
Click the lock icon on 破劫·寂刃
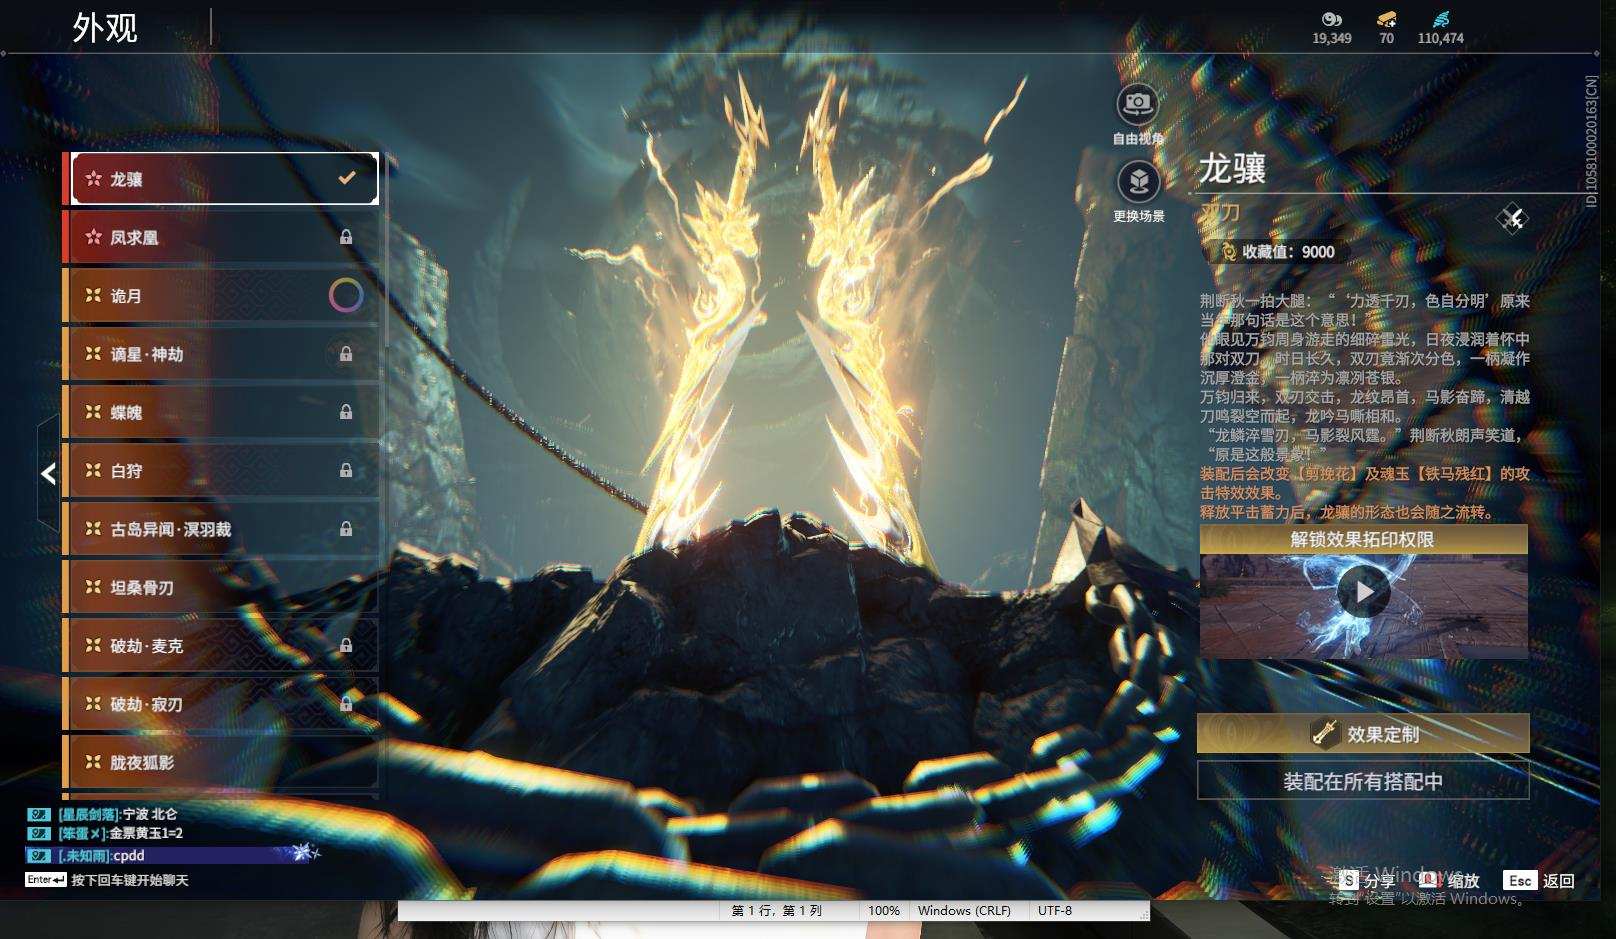pos(346,704)
